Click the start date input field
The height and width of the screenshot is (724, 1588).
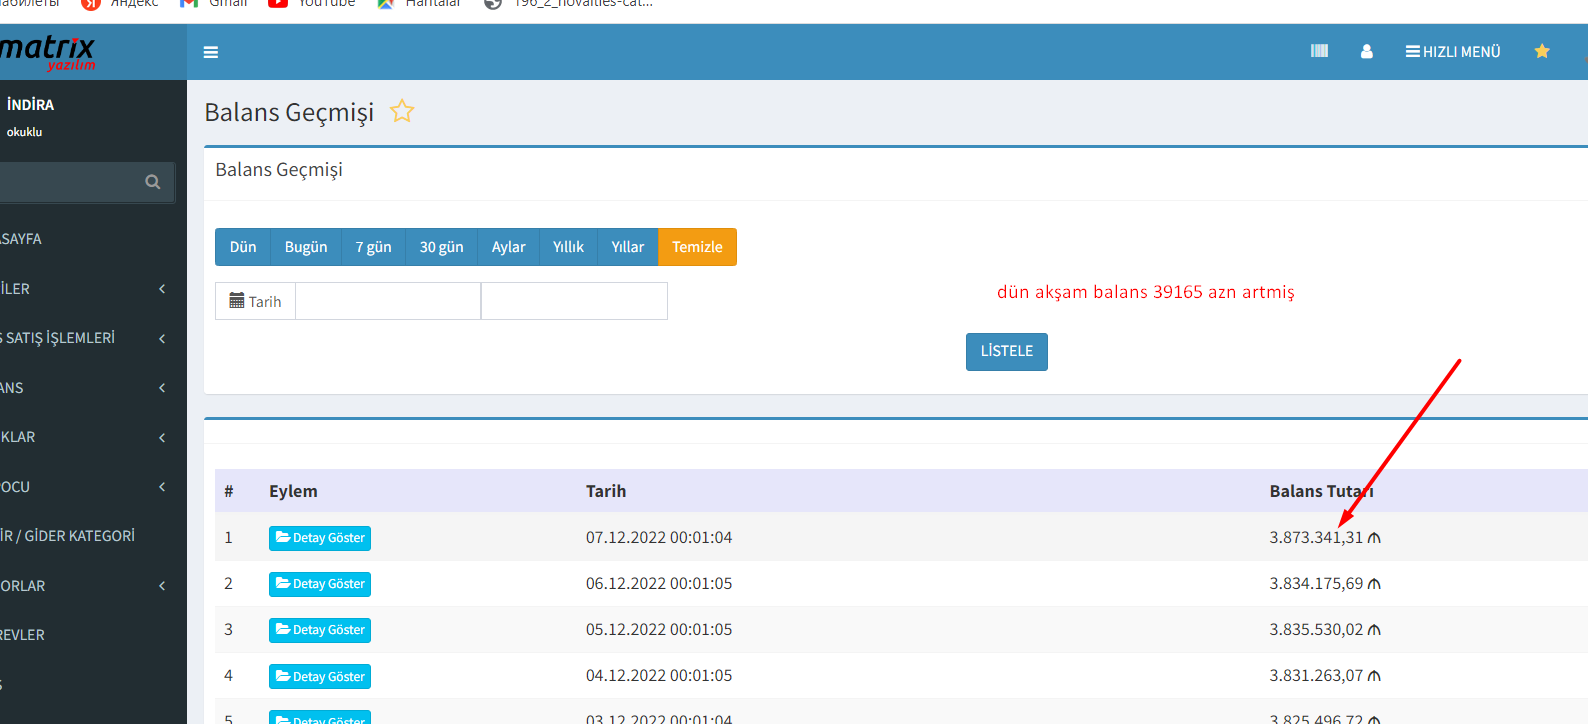388,301
